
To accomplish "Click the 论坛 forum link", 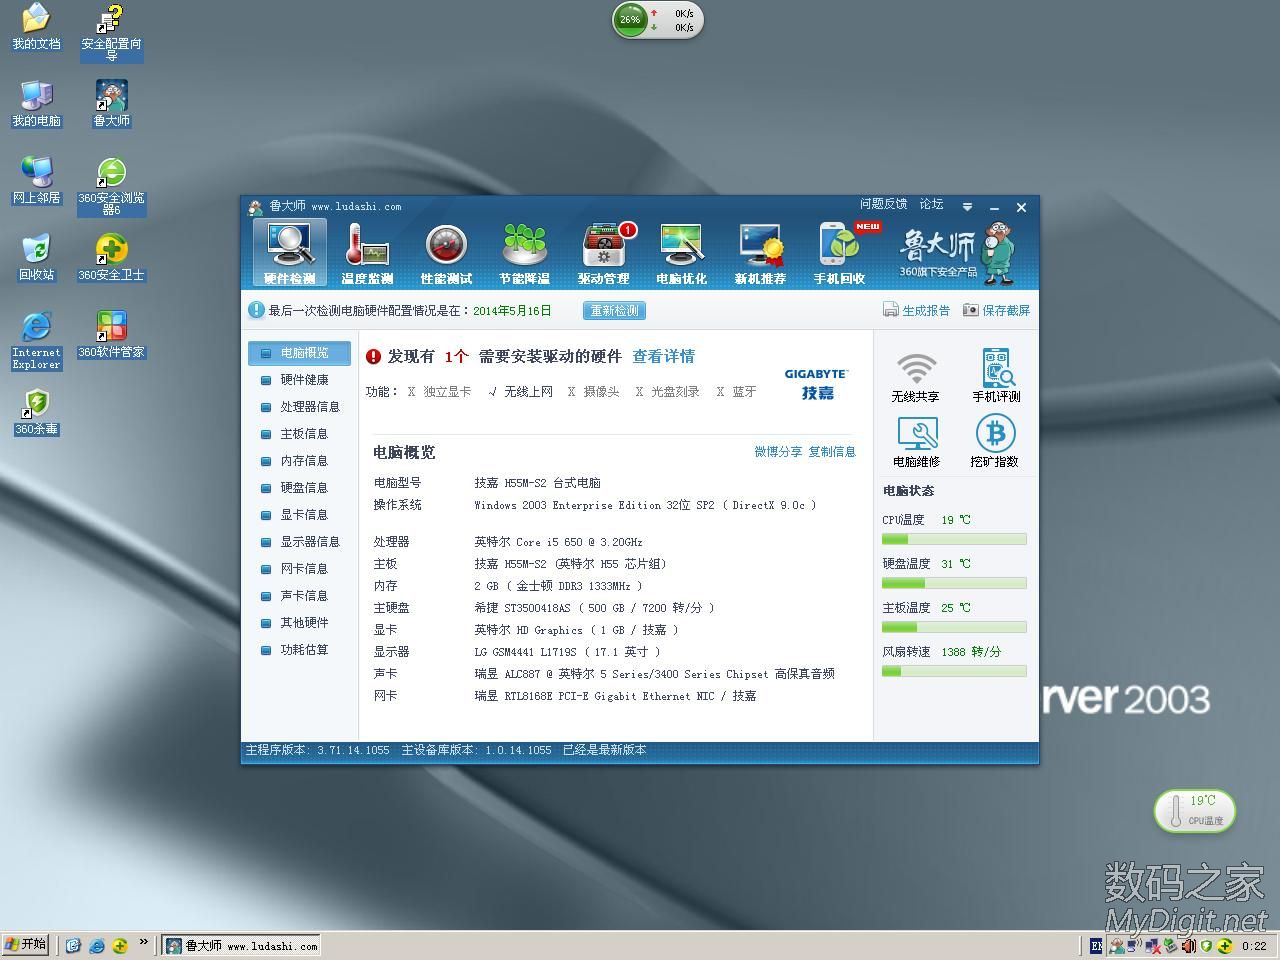I will [x=931, y=204].
